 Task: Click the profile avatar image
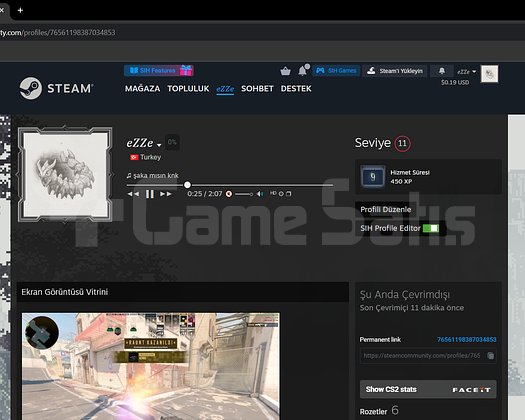(x=65, y=174)
